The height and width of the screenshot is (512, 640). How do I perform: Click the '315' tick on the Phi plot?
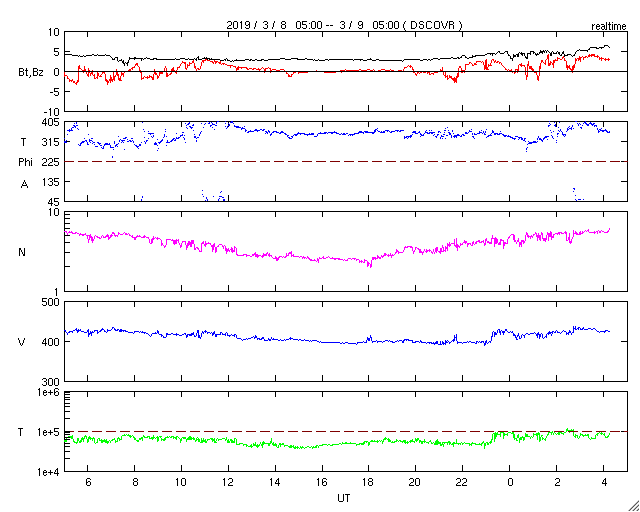tap(52, 142)
